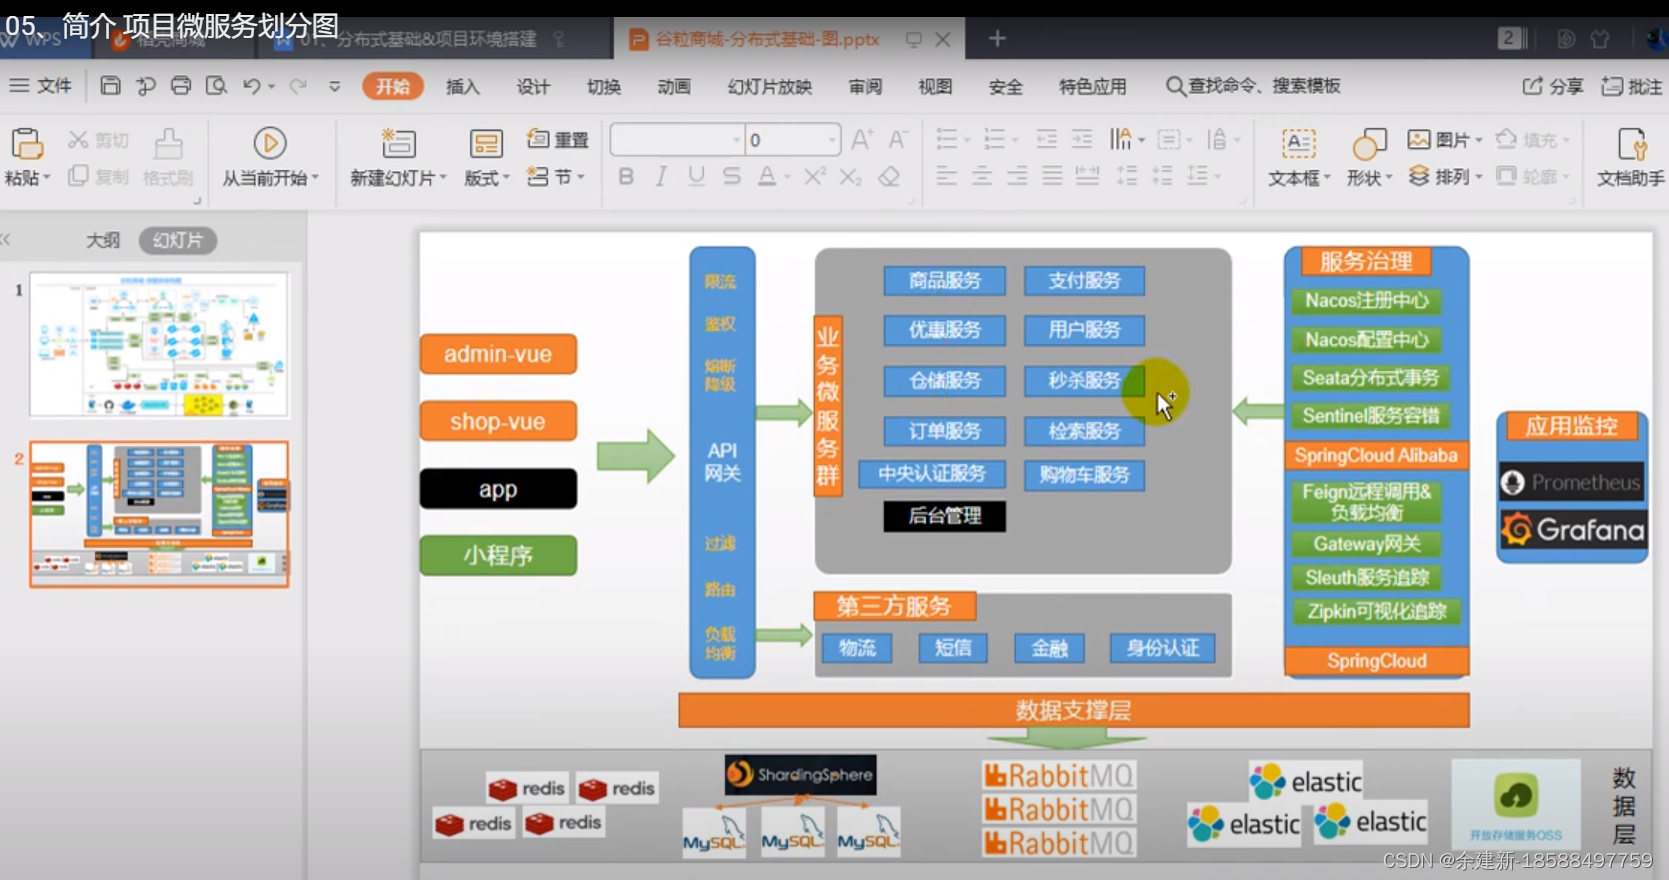The image size is (1669, 880).
Task: Toggle Italic formatting
Action: 661,177
